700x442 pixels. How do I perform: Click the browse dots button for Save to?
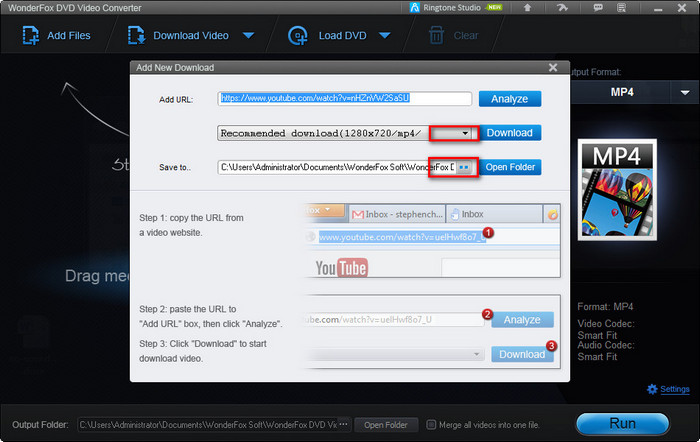click(464, 167)
